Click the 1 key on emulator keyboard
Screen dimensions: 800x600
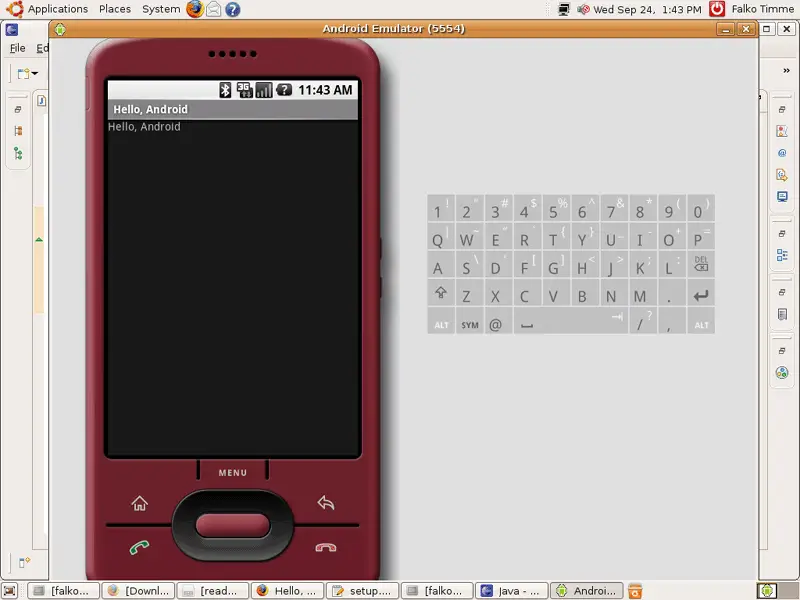(441, 208)
